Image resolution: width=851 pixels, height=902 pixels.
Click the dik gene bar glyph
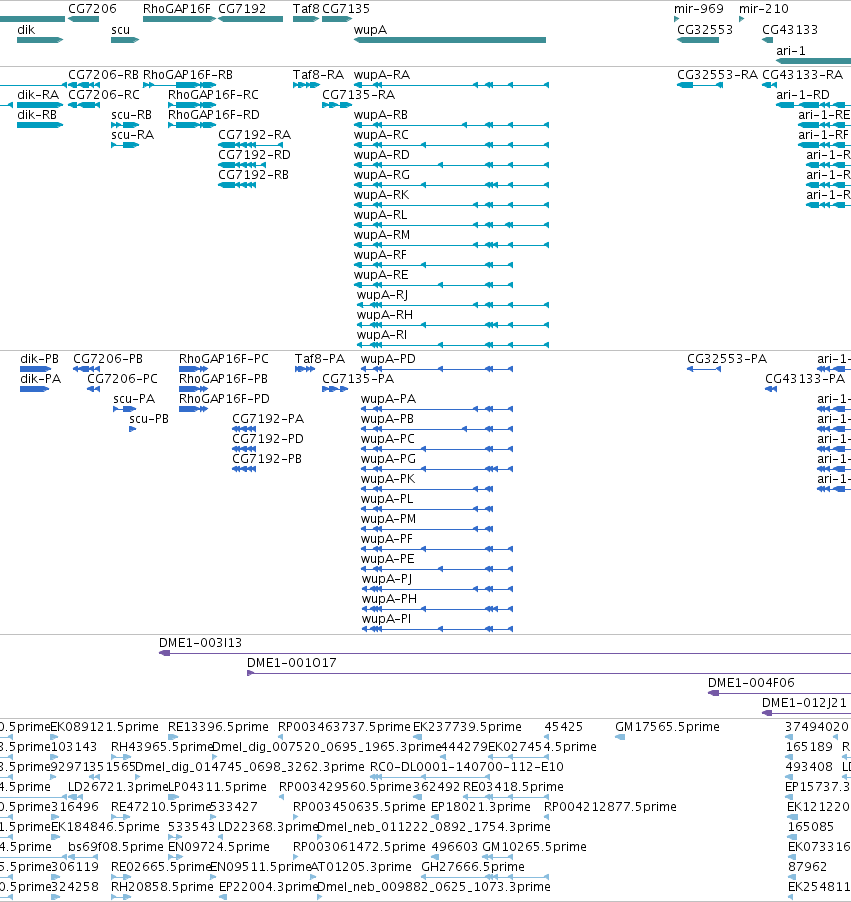40,40
